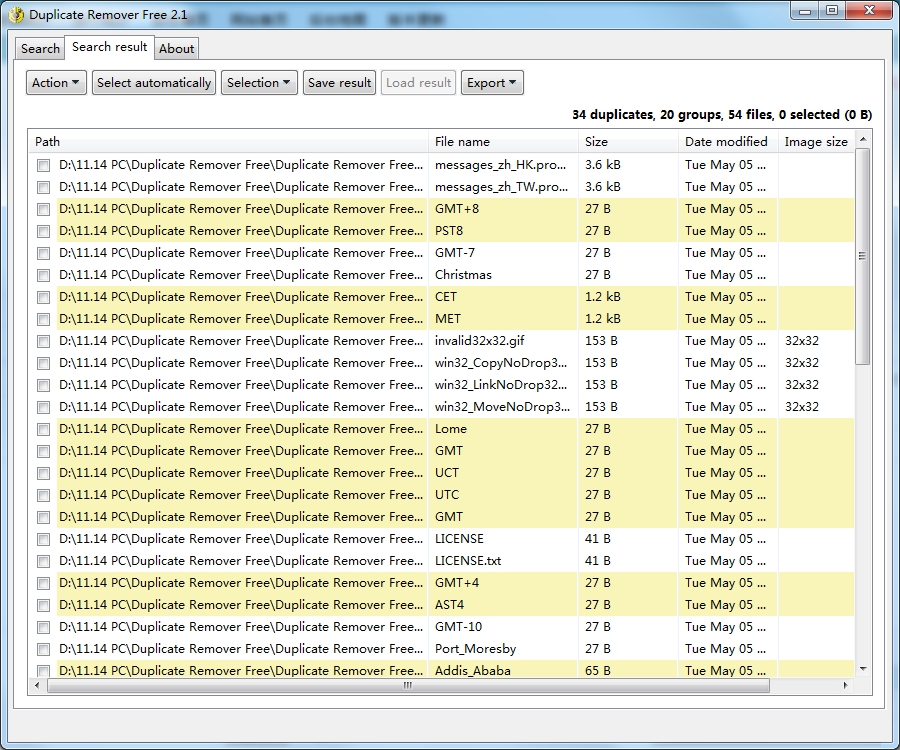The image size is (900, 750).
Task: Check the box for messages_zh_HK file
Action: coord(43,165)
